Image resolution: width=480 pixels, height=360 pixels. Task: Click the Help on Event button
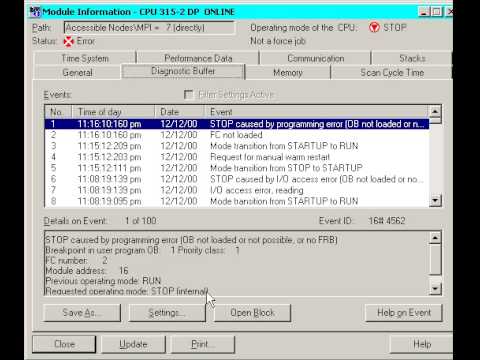(404, 313)
